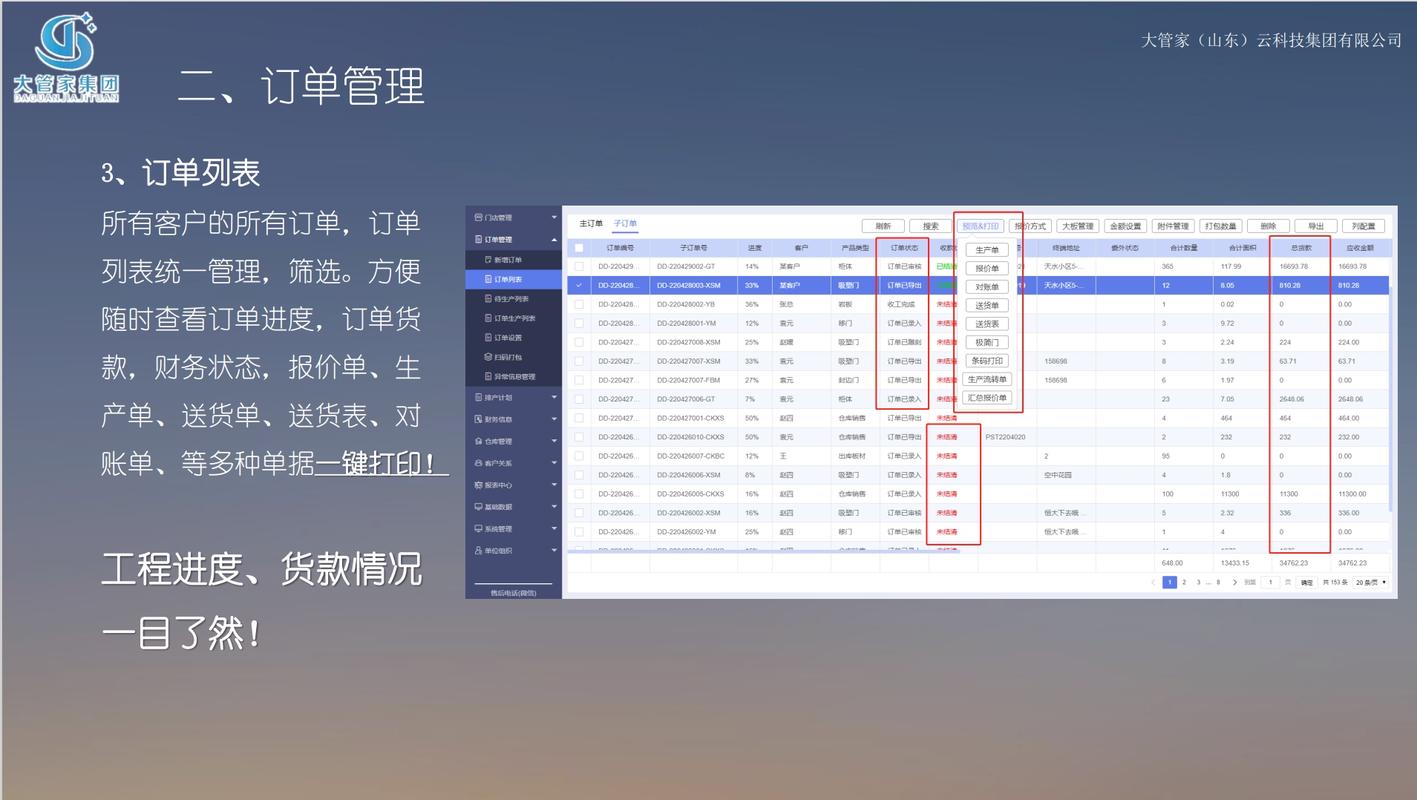
Task: Click the 金额设置 button
Action: [x=1126, y=226]
